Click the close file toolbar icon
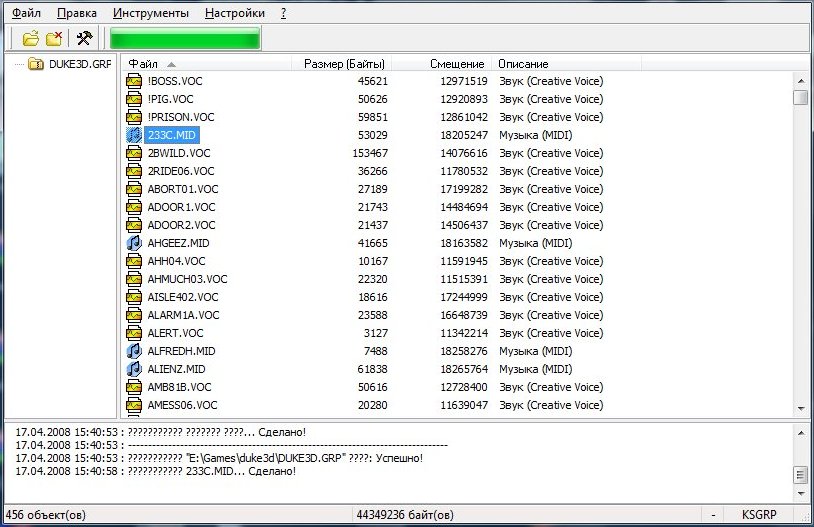Screen dimensions: 814x527 click(x=54, y=38)
